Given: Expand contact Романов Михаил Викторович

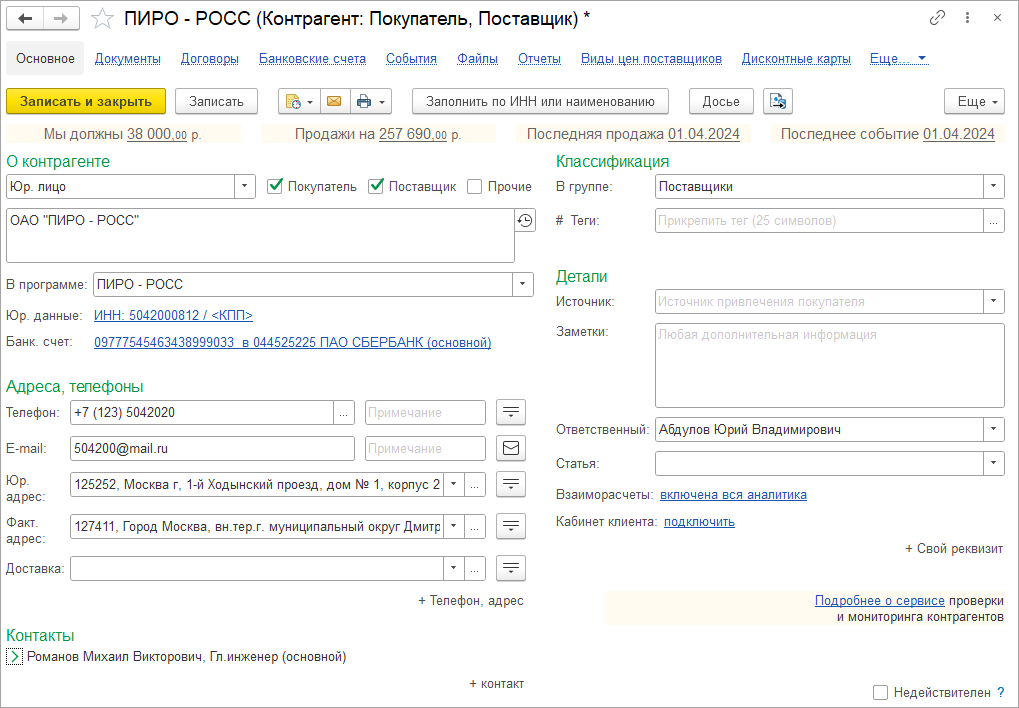Looking at the screenshot, I should [14, 657].
